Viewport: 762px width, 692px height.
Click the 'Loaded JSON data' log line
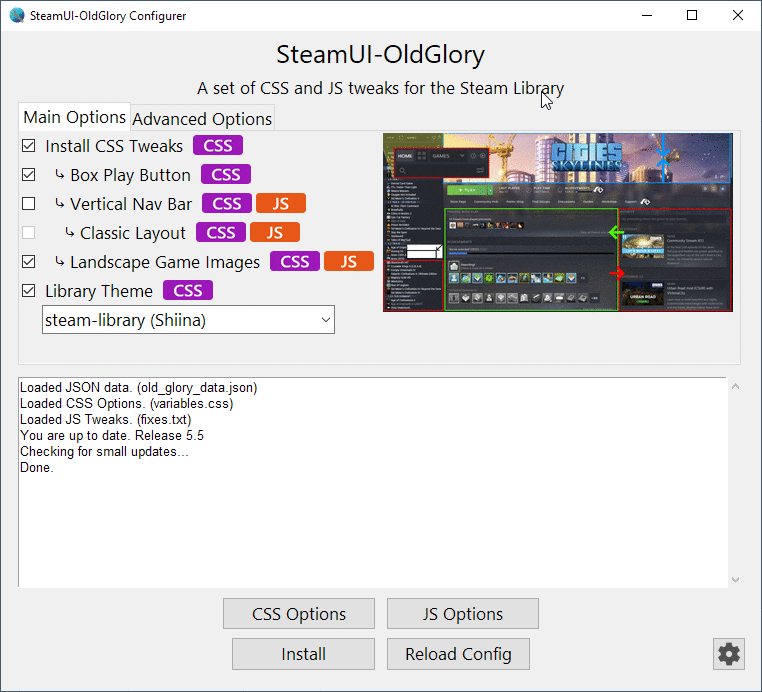pyautogui.click(x=139, y=387)
